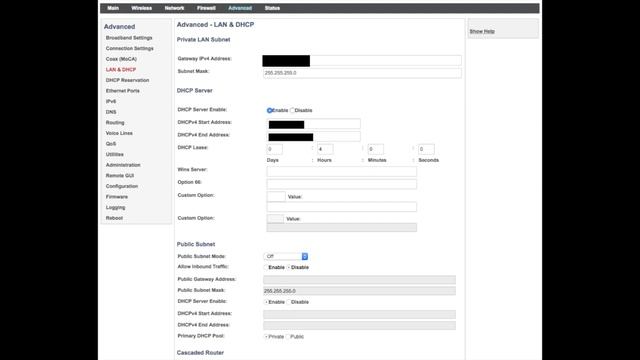Image resolution: width=640 pixels, height=360 pixels.
Task: Go to the Firewall tab
Action: point(206,8)
